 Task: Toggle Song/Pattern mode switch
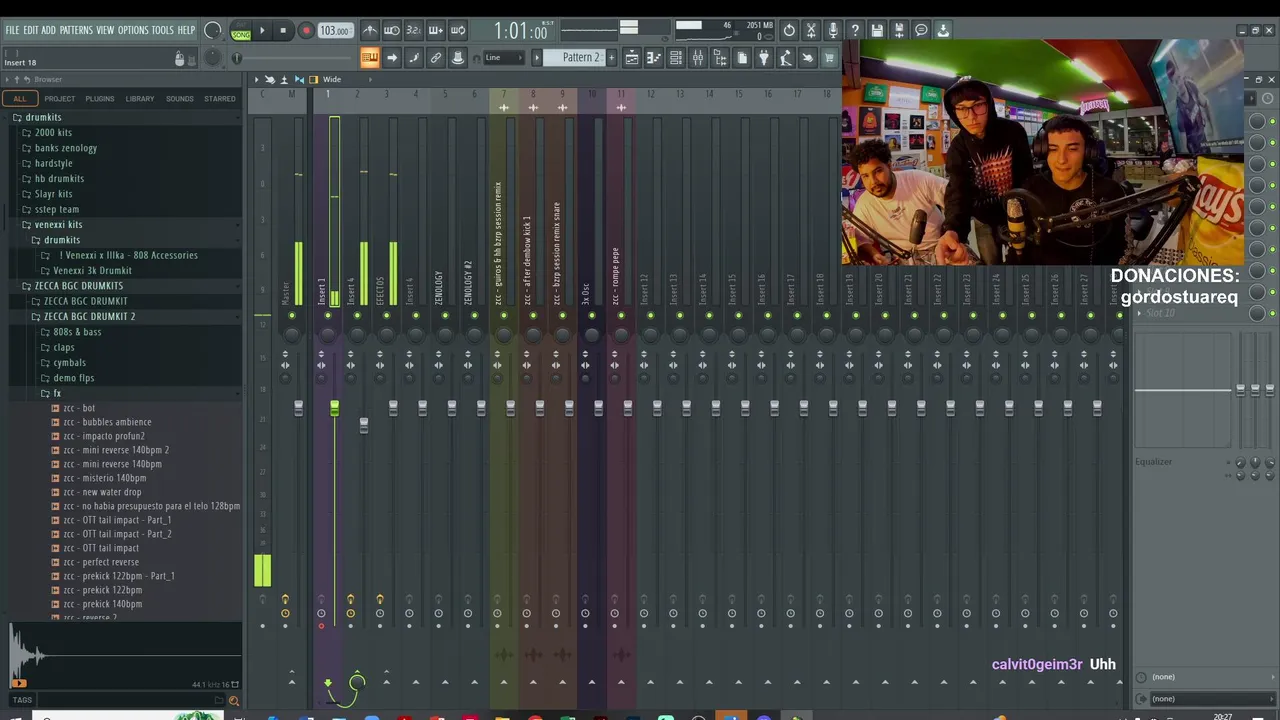click(241, 31)
